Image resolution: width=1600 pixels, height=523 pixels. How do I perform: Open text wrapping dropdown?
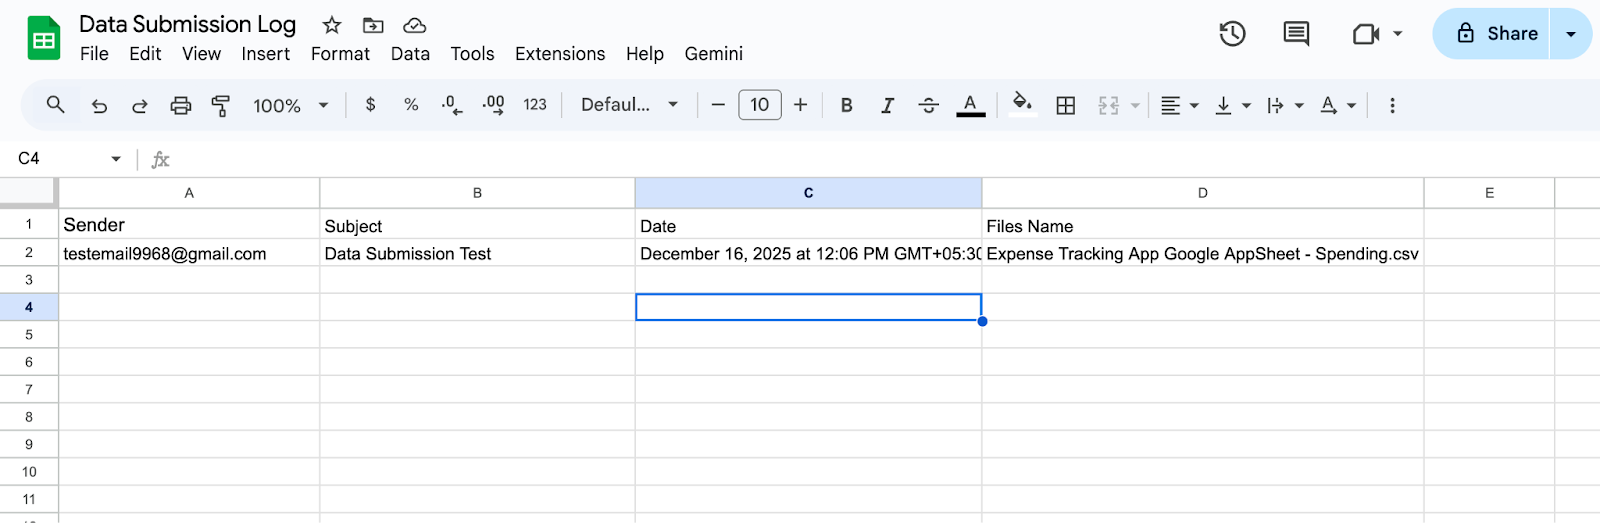coord(1285,105)
